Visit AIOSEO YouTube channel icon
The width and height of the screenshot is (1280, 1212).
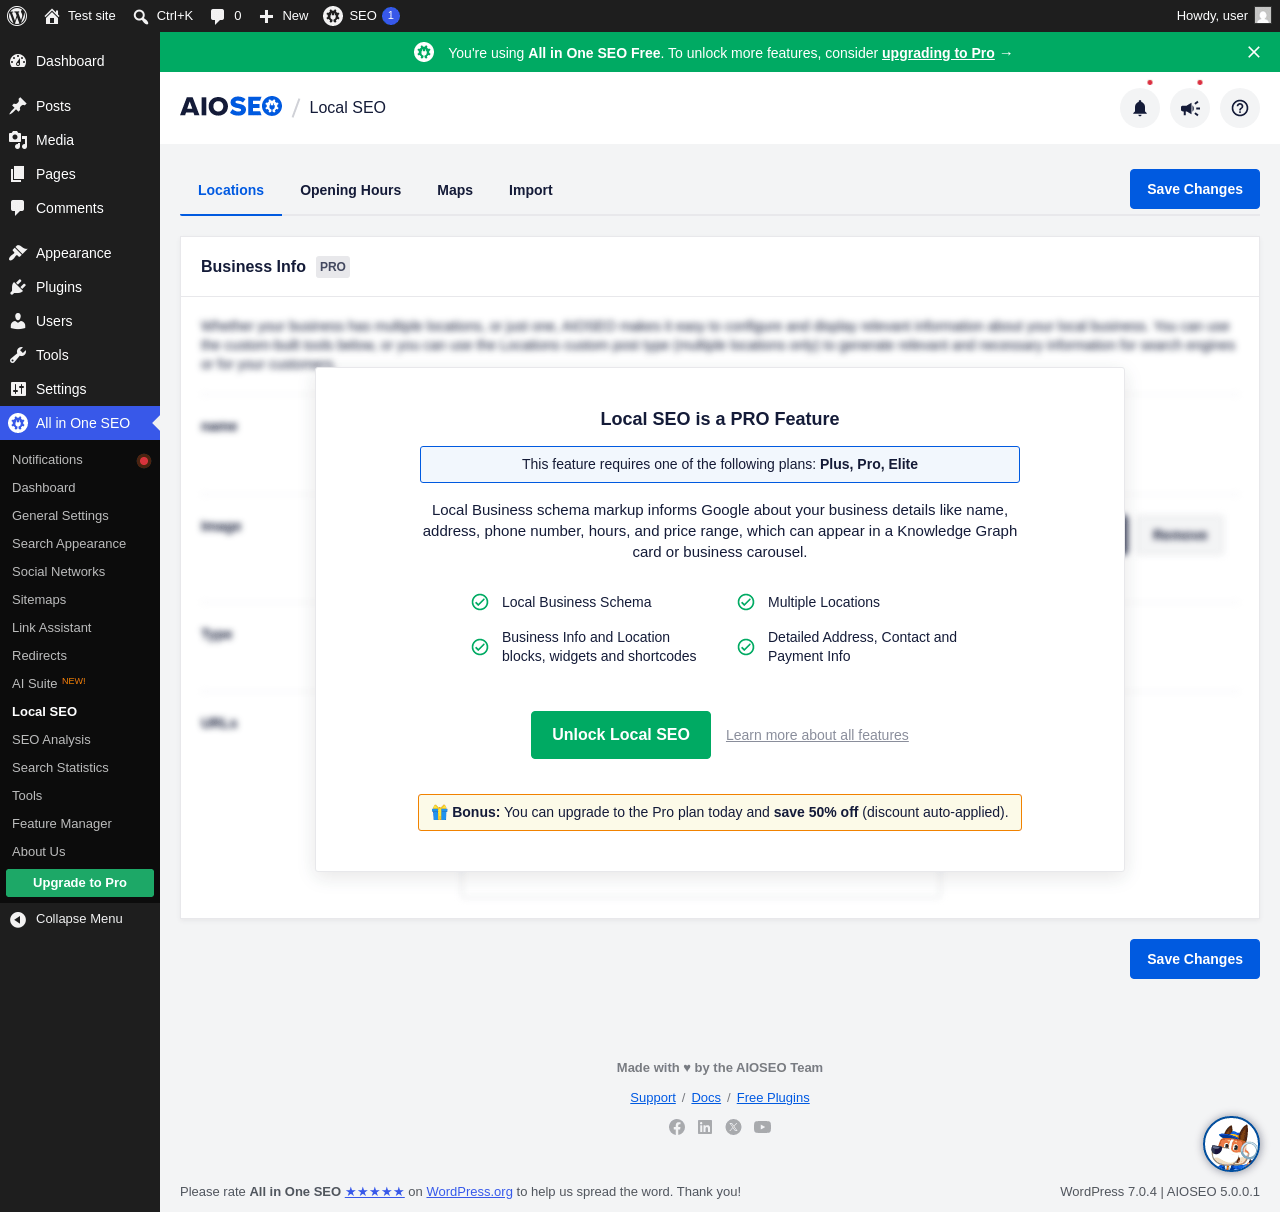click(762, 1127)
